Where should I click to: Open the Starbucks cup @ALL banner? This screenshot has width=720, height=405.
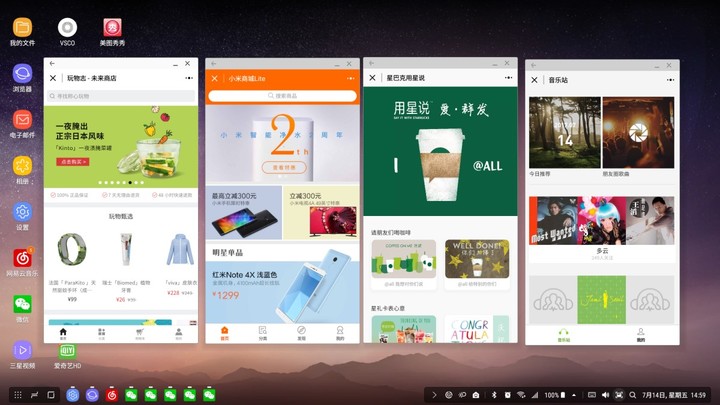440,152
